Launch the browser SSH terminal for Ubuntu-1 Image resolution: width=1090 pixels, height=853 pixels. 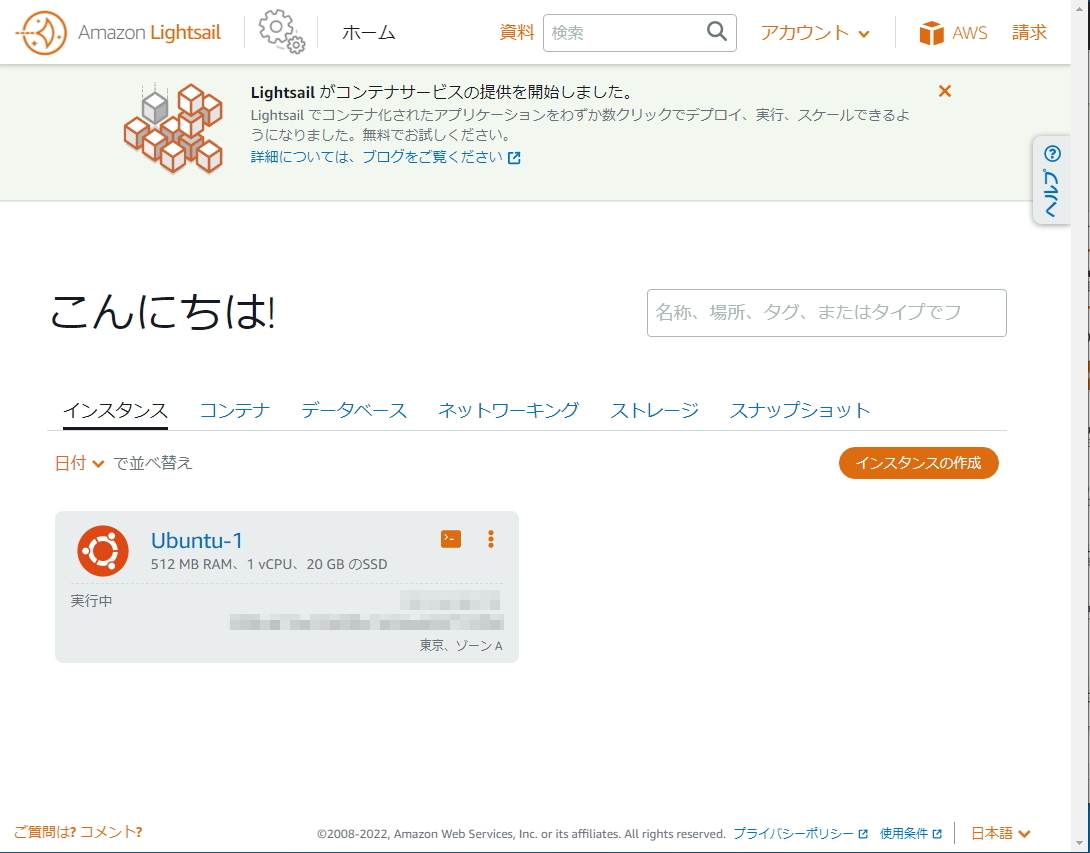450,539
